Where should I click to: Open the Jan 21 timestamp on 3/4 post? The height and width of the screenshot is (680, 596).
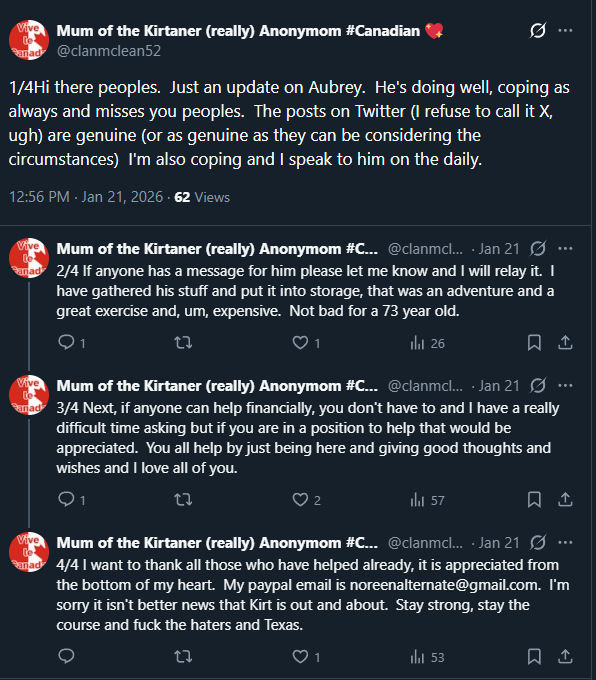499,386
